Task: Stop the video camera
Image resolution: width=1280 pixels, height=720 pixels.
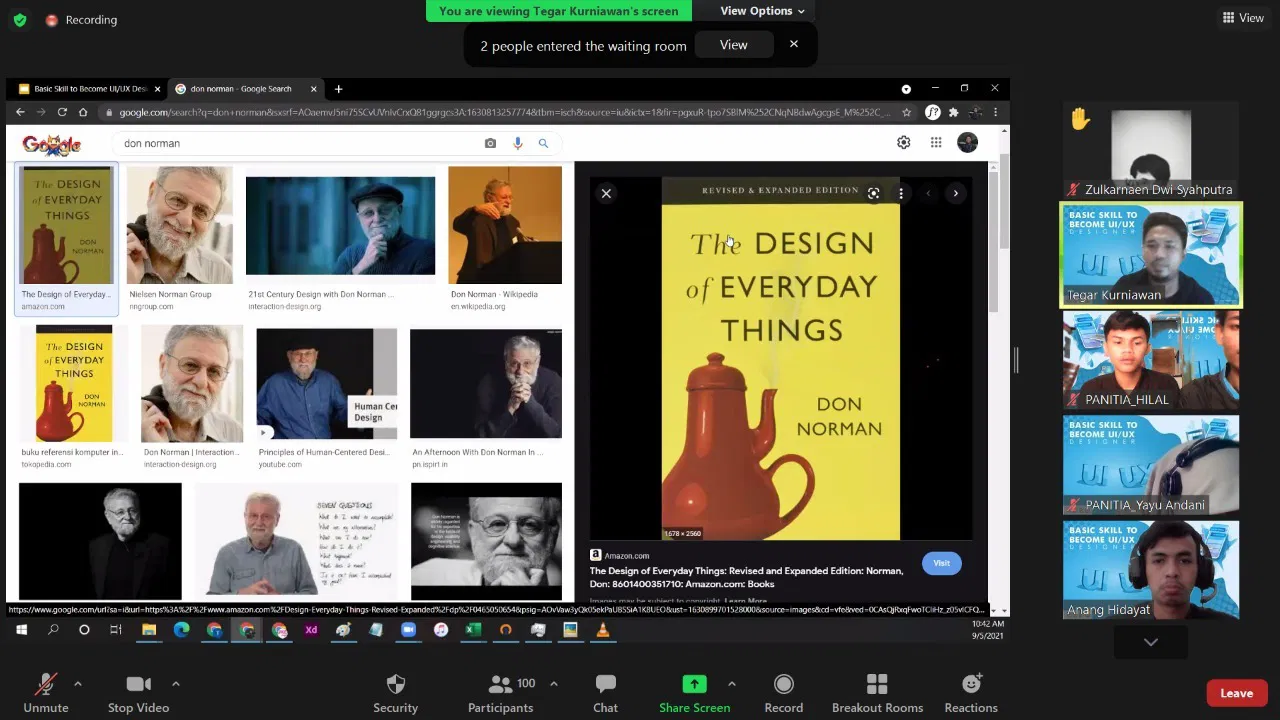Action: tap(138, 685)
